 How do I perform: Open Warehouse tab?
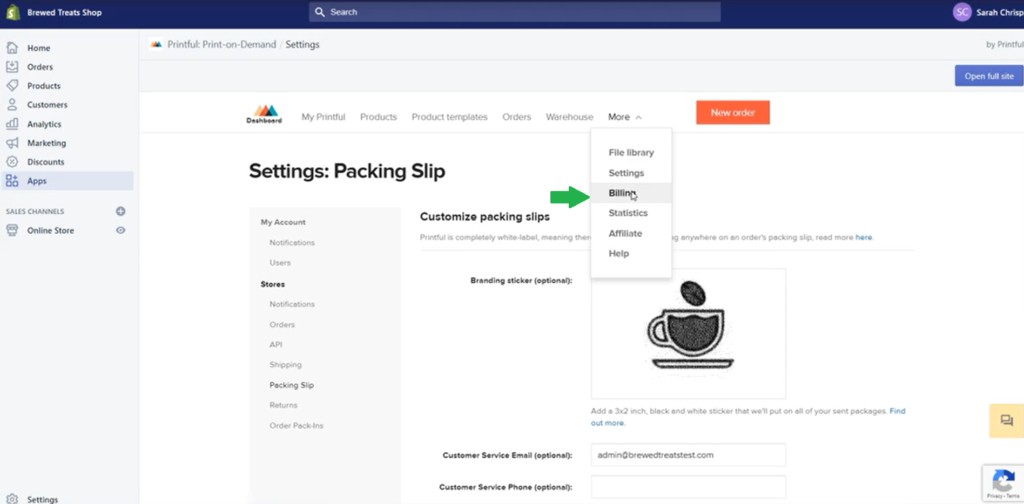(569, 118)
